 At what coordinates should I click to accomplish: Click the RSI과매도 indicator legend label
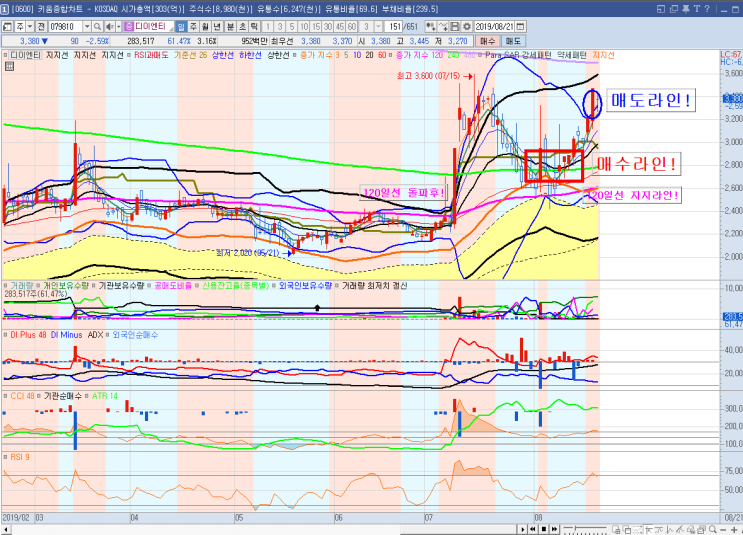(151, 55)
